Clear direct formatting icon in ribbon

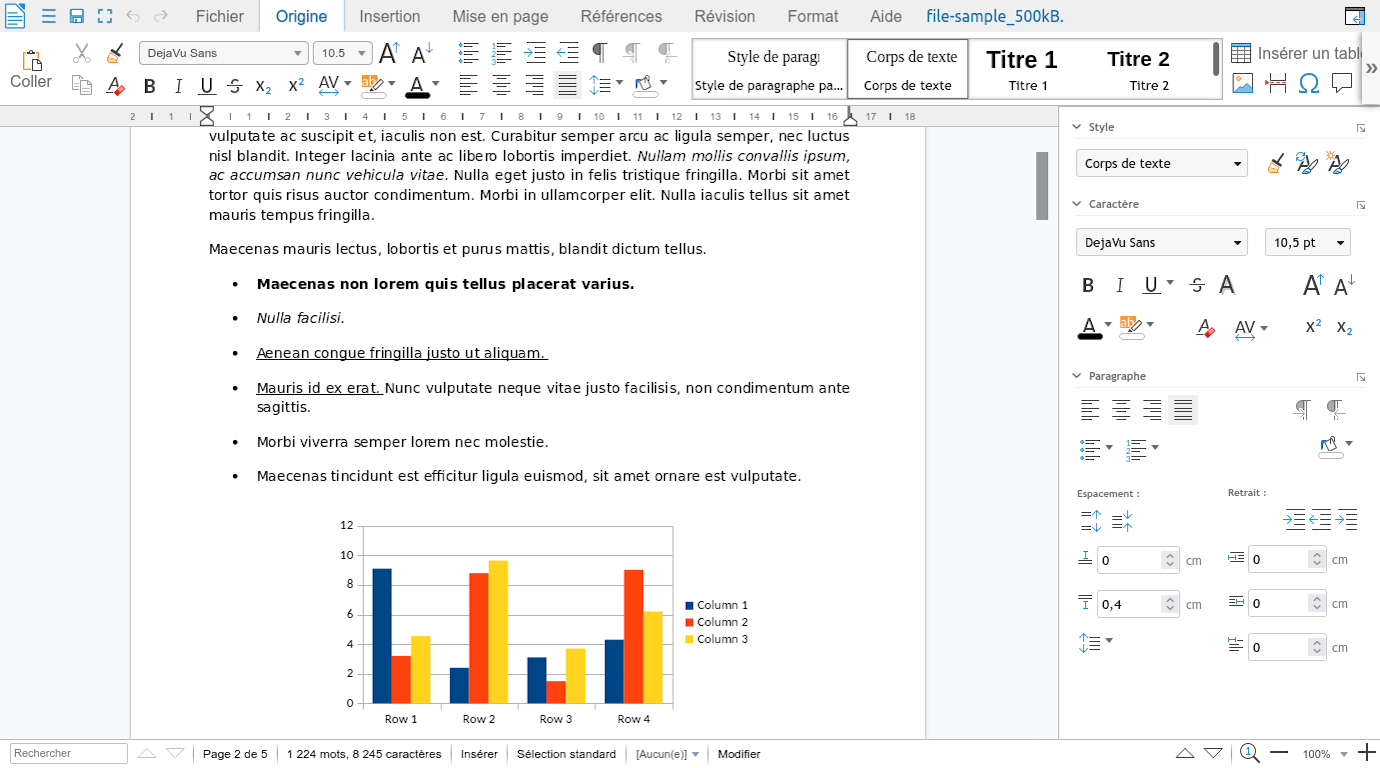pos(115,86)
